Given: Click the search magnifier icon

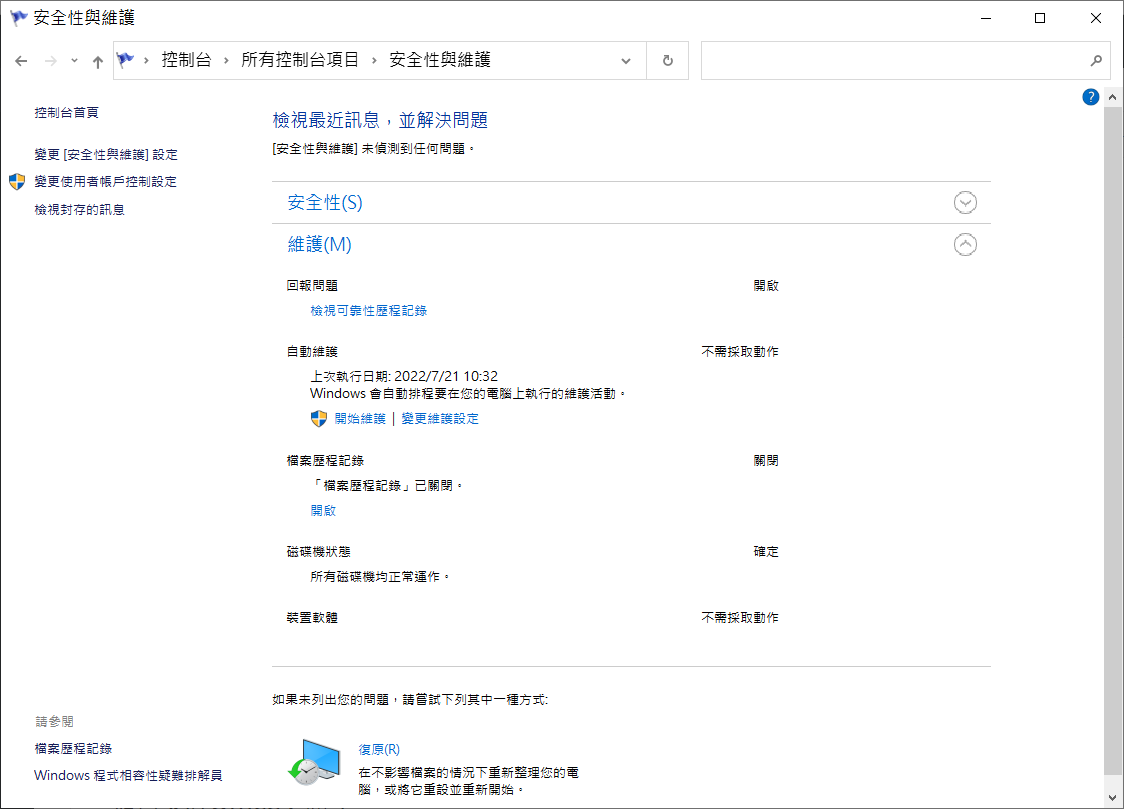Looking at the screenshot, I should pyautogui.click(x=1095, y=60).
